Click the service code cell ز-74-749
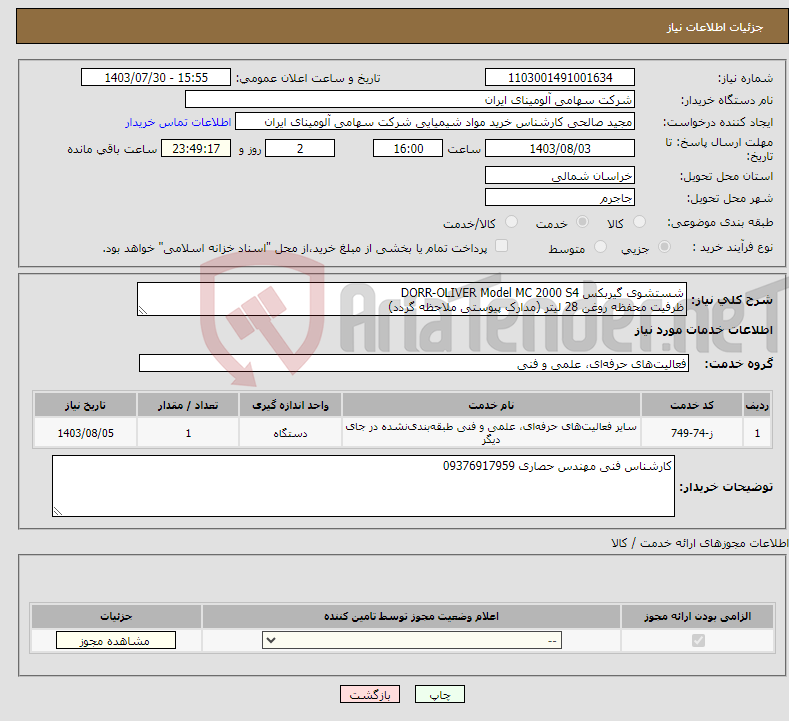789x721 pixels. click(692, 433)
